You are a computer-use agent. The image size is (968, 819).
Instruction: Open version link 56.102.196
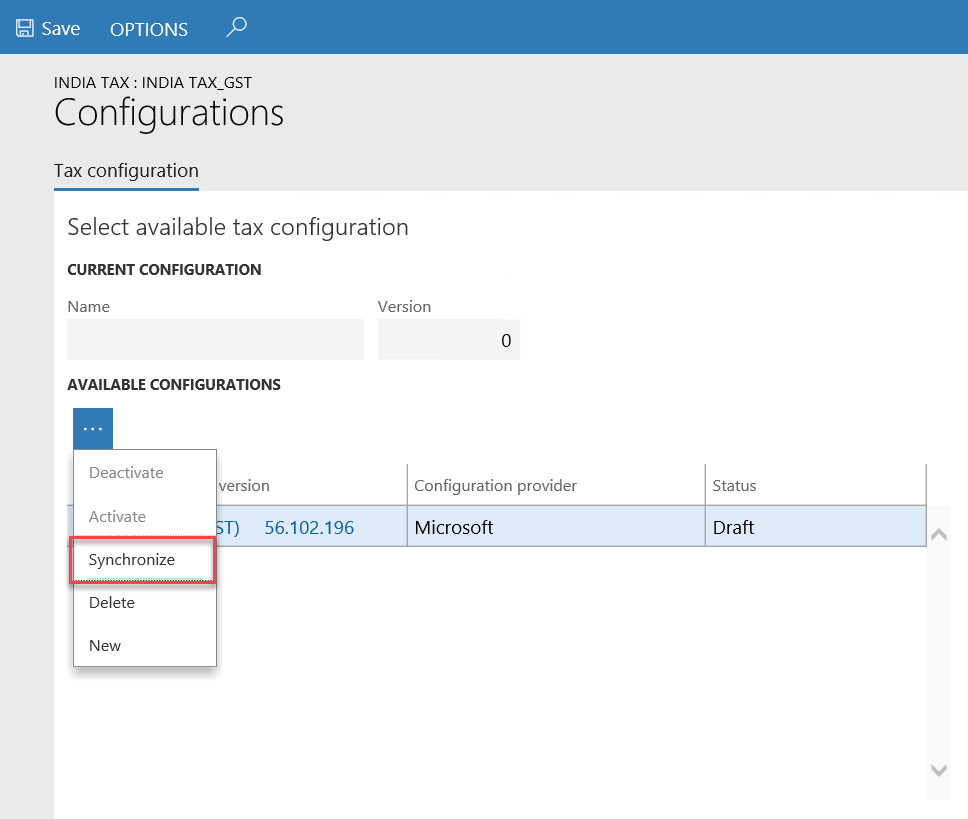[309, 528]
